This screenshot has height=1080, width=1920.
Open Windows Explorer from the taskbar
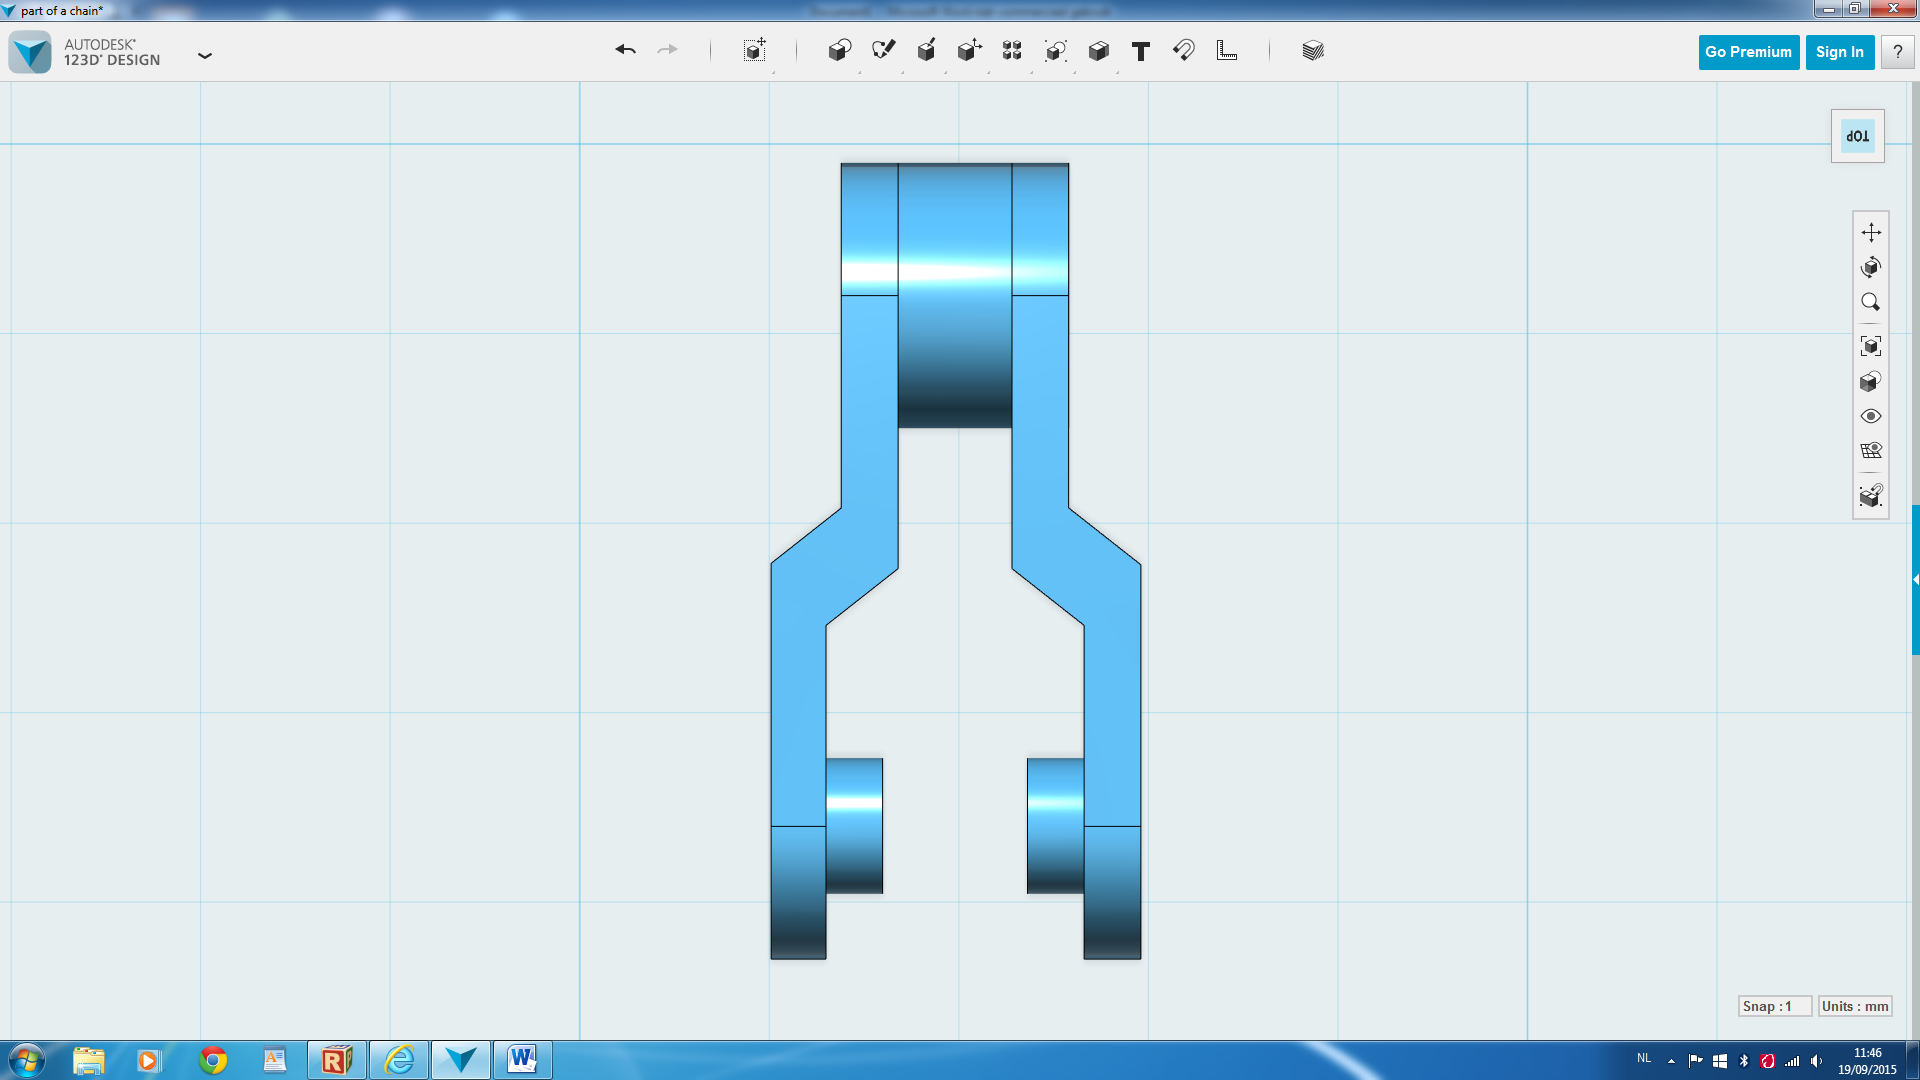(x=88, y=1060)
